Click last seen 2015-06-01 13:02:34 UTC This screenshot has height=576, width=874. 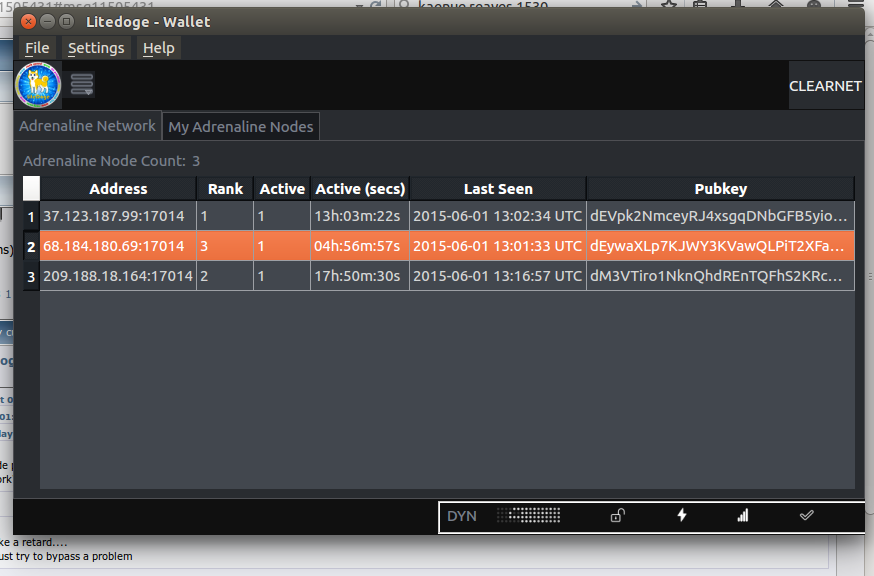click(x=498, y=216)
